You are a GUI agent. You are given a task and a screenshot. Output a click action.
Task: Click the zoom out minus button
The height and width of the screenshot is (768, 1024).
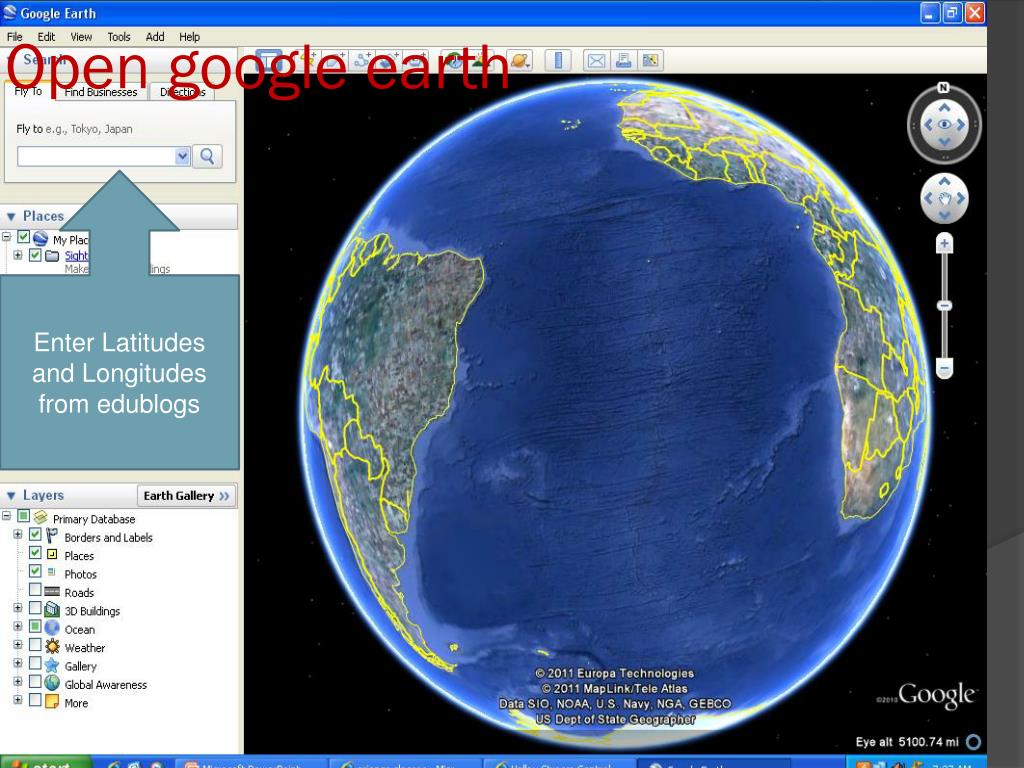944,368
